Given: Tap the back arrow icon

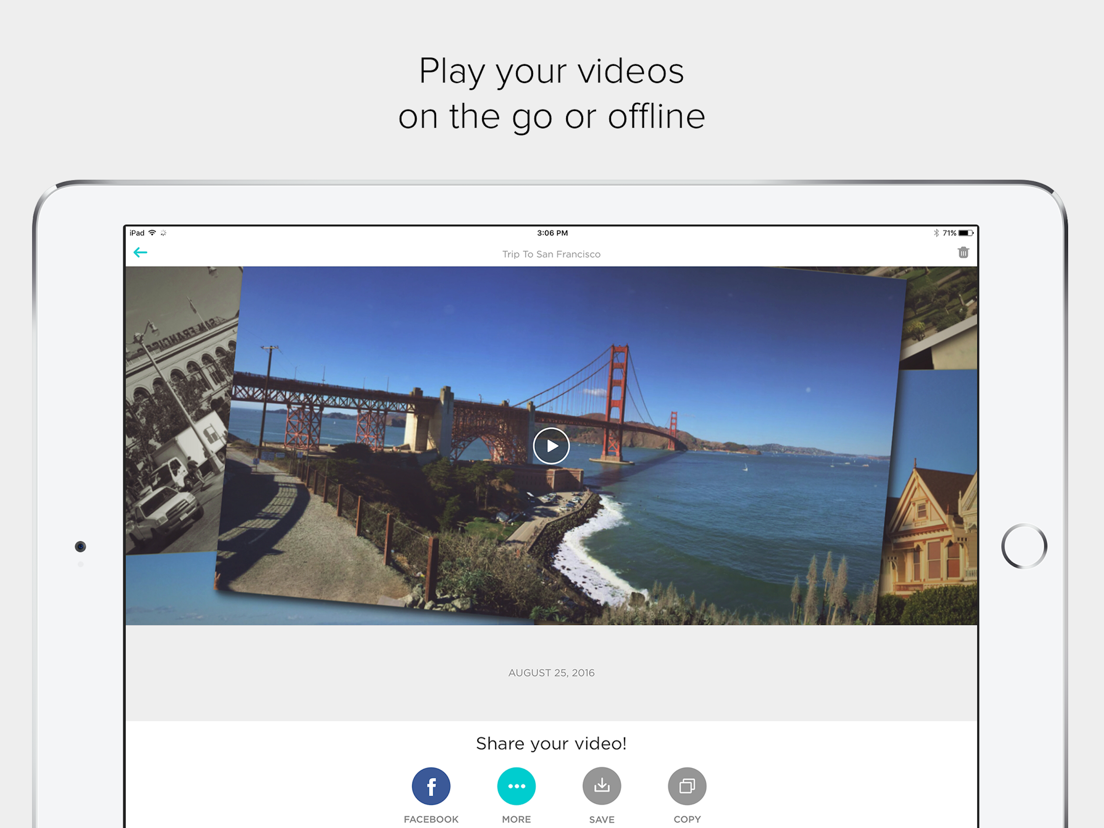Looking at the screenshot, I should 140,253.
